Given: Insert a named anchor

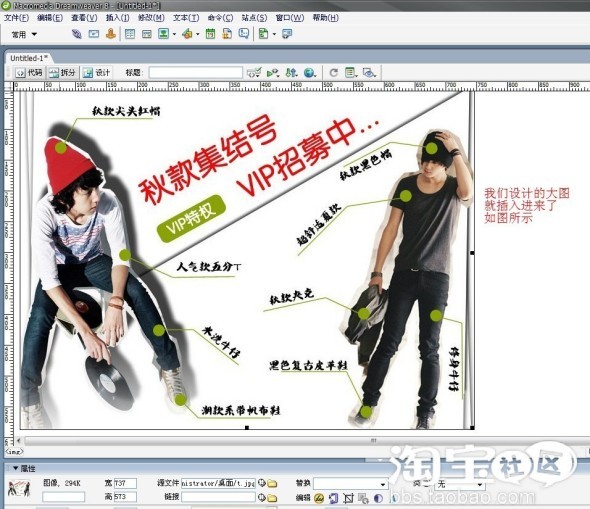Looking at the screenshot, I should [x=111, y=34].
